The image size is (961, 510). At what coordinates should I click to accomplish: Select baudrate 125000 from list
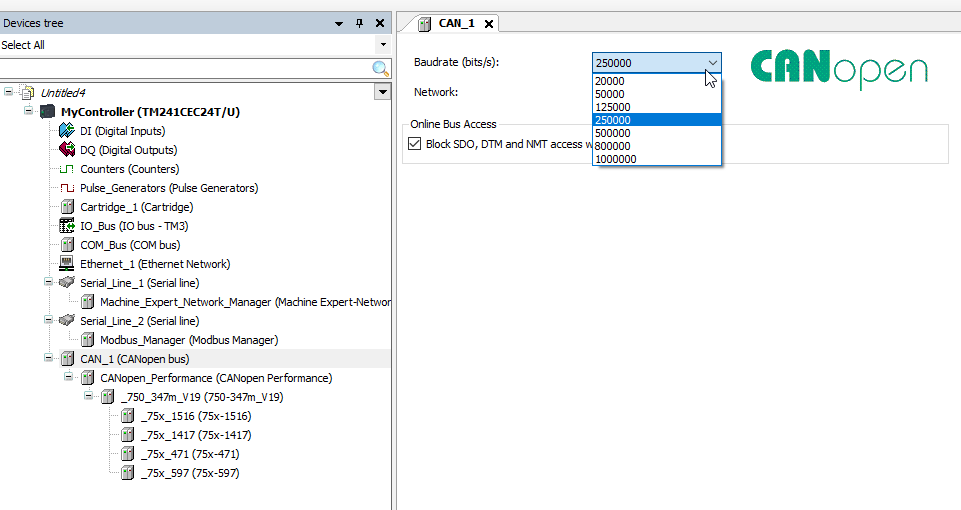click(x=656, y=107)
